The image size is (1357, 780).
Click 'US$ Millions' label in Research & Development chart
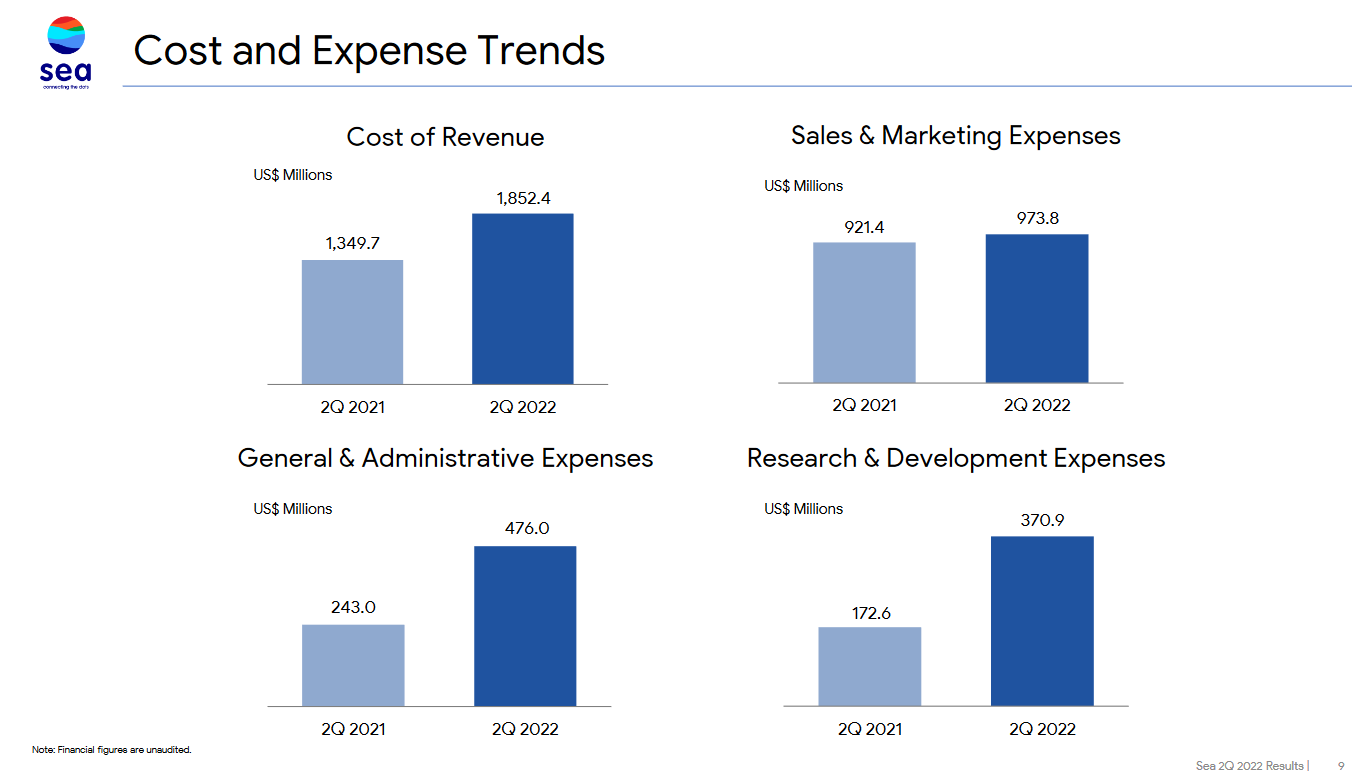pyautogui.click(x=804, y=509)
